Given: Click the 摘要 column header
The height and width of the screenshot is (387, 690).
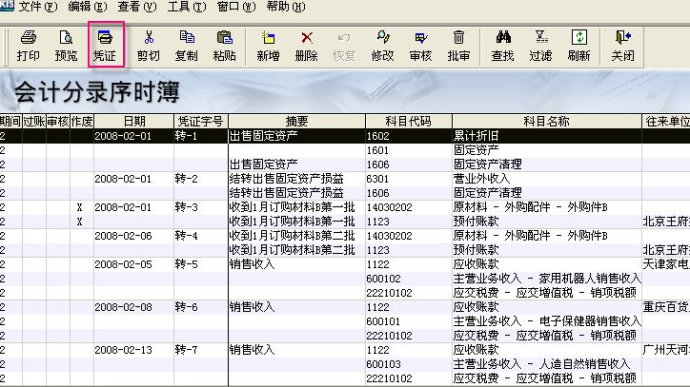Looking at the screenshot, I should click(297, 122).
